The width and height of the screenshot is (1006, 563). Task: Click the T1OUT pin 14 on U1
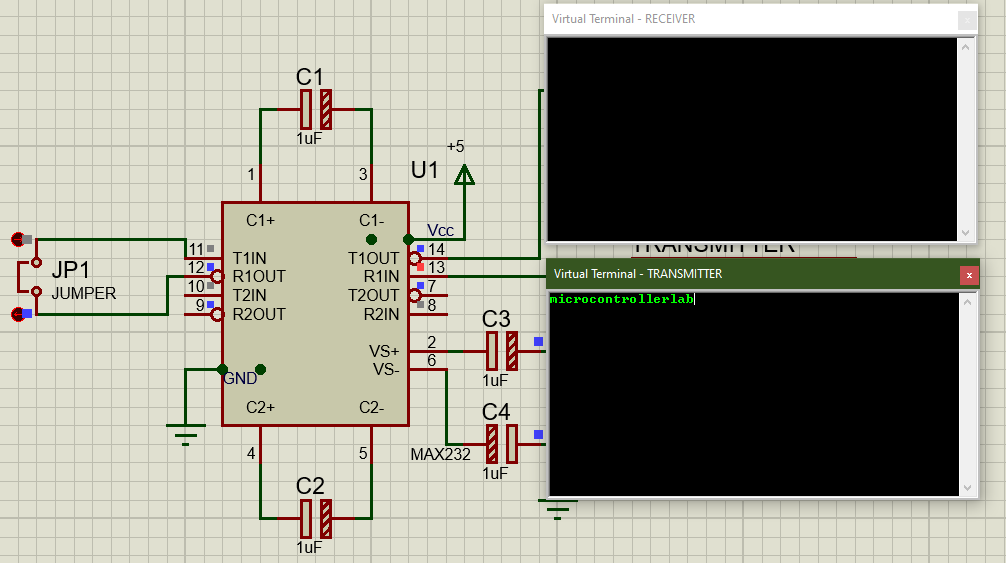click(x=428, y=258)
